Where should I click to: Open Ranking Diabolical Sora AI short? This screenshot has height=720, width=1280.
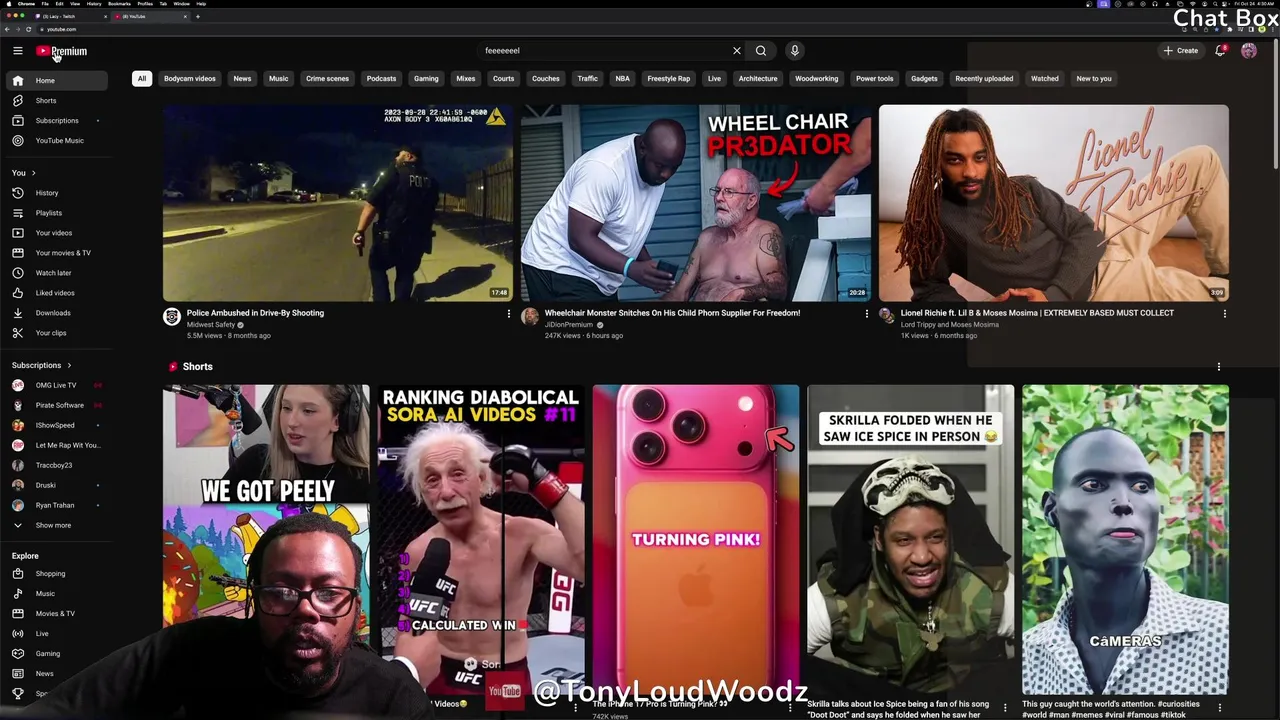(x=481, y=540)
